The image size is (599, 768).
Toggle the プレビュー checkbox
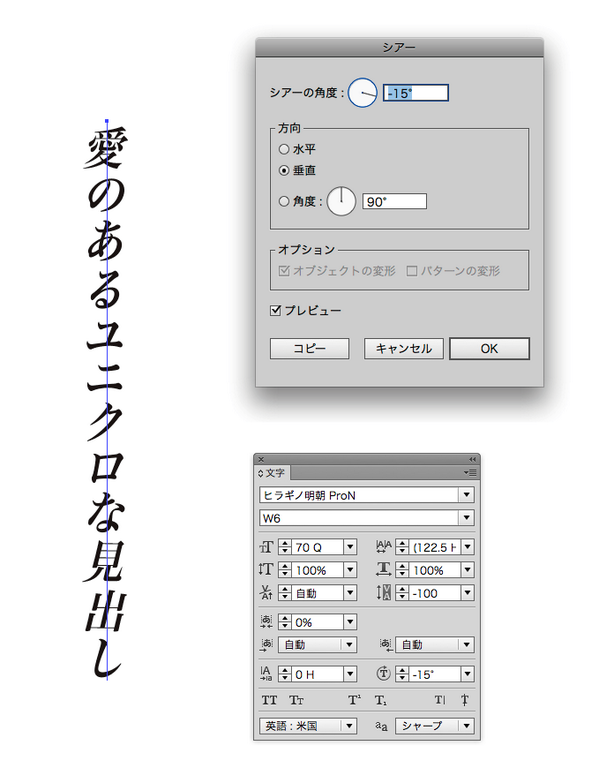click(x=275, y=310)
